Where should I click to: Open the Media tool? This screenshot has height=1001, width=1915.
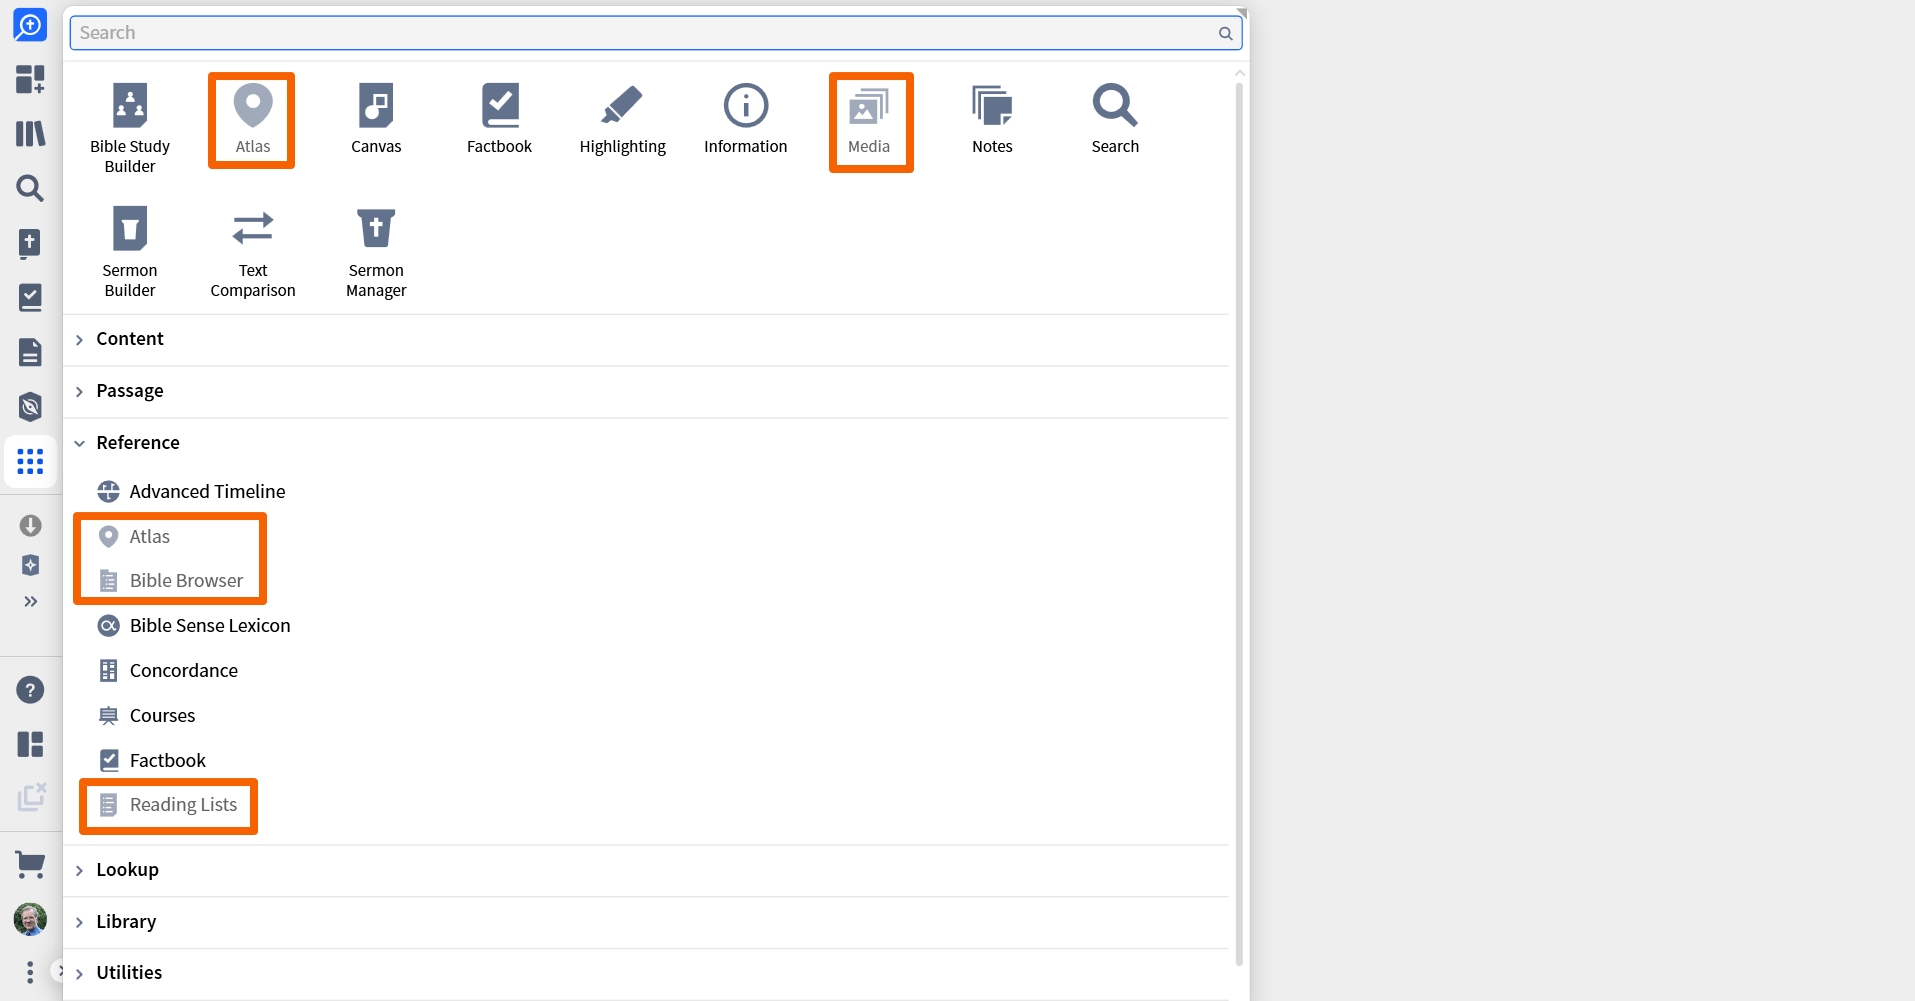[869, 121]
